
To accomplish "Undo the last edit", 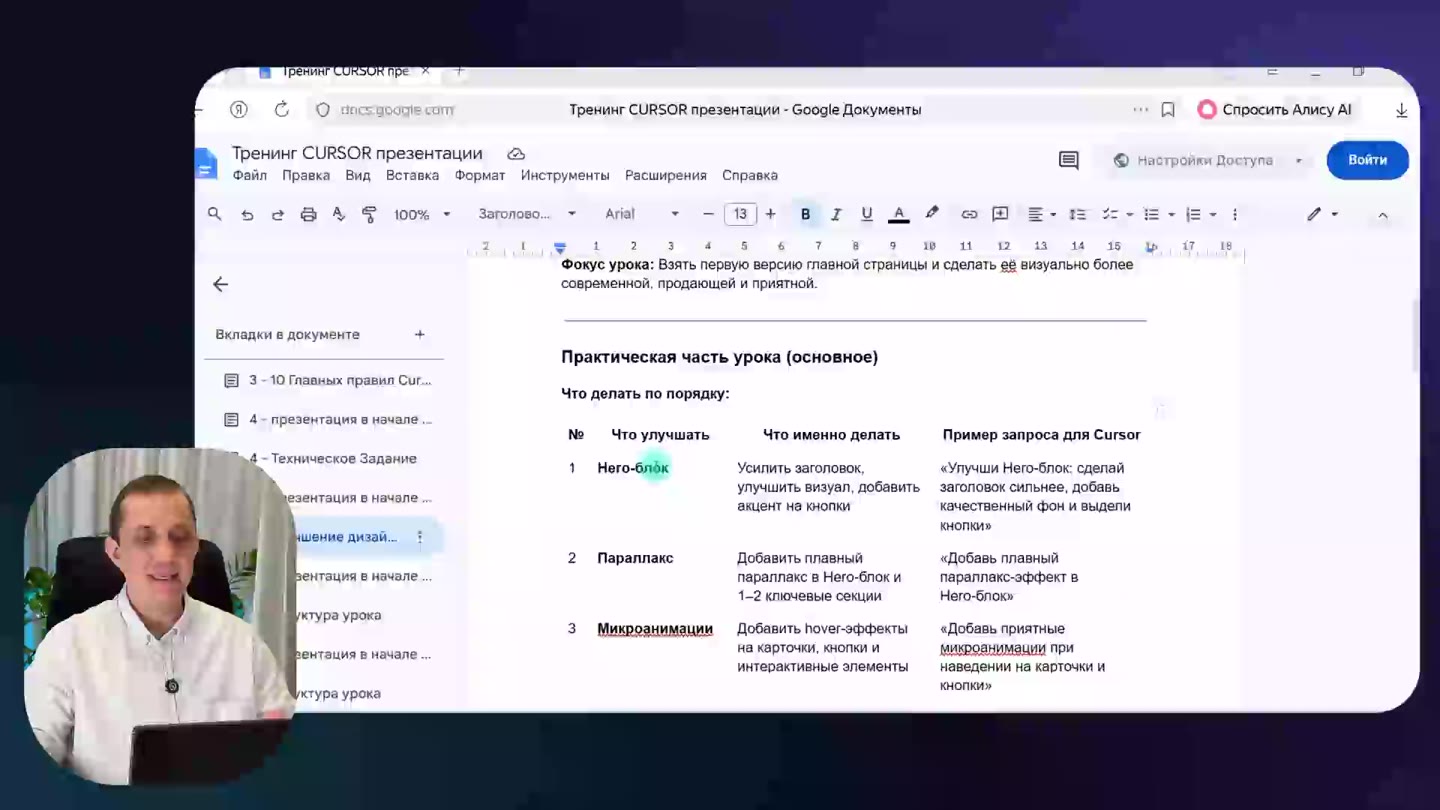I will (247, 215).
